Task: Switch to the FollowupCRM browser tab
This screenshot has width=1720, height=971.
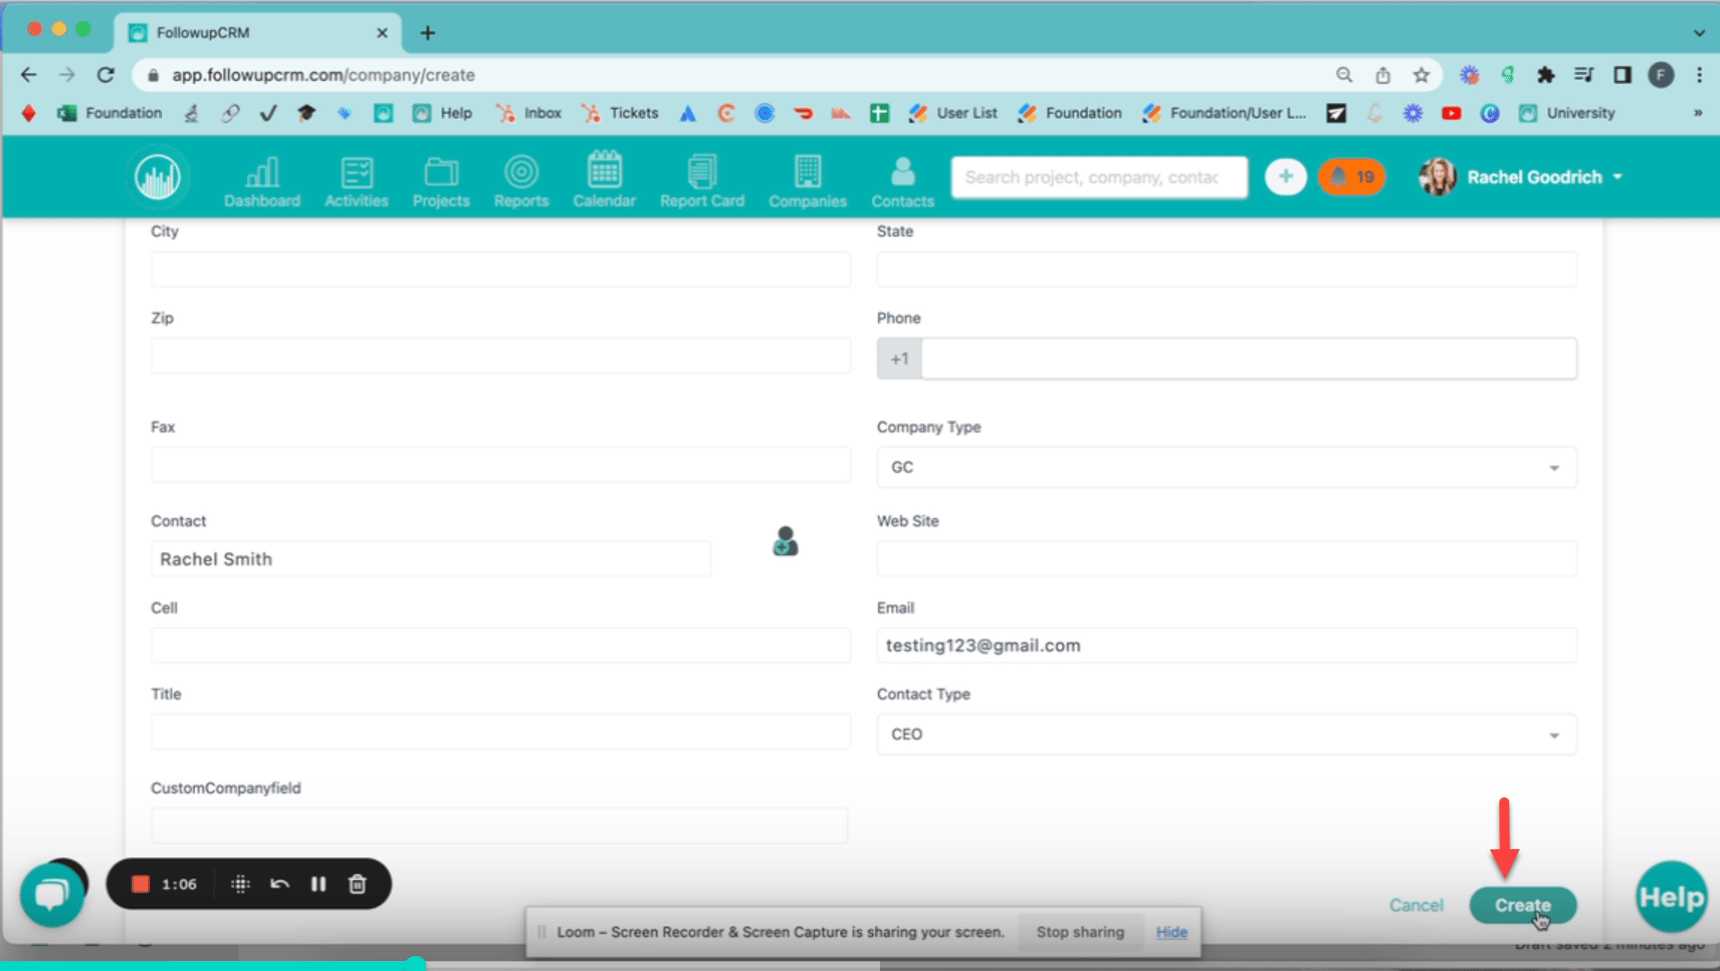Action: click(x=257, y=33)
